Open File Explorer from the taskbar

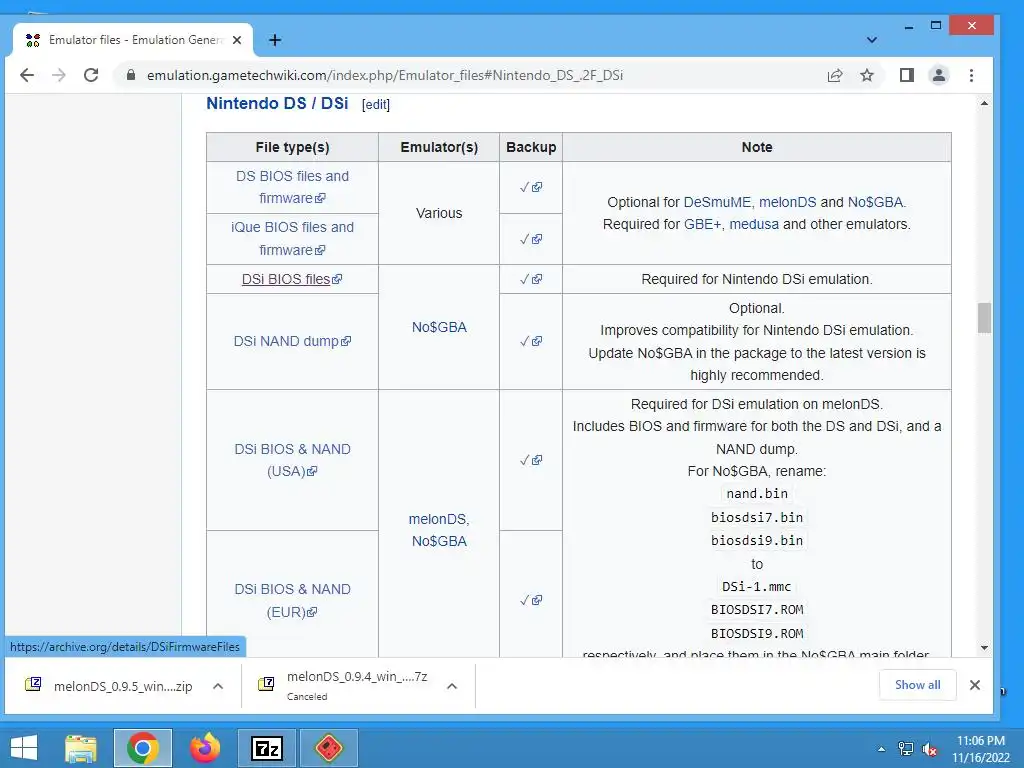tap(81, 748)
